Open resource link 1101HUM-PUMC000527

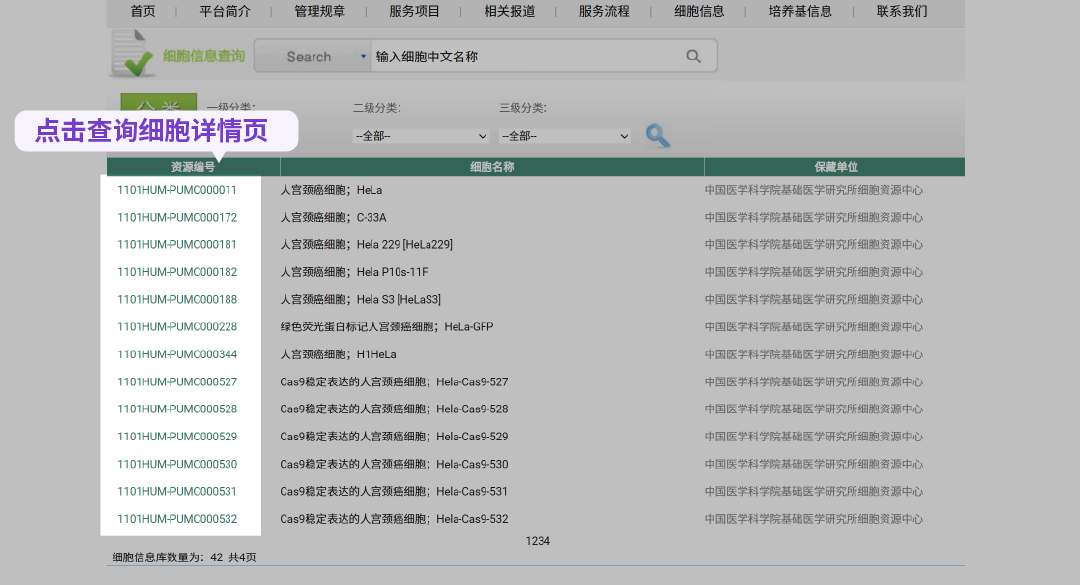(177, 382)
